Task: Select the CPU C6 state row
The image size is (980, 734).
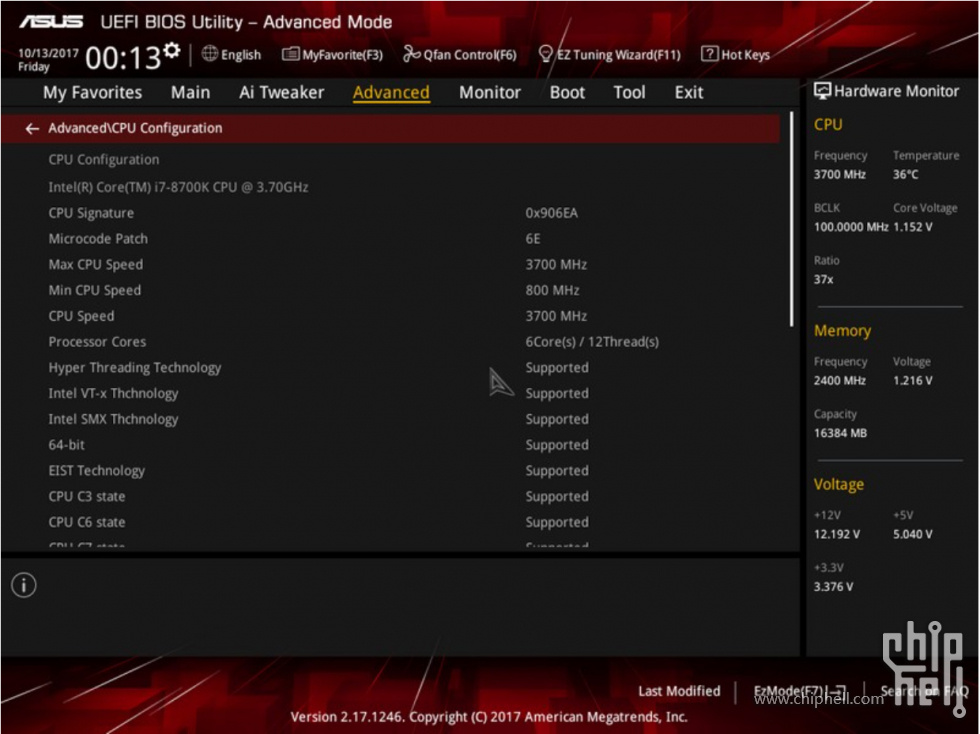Action: [x=390, y=522]
